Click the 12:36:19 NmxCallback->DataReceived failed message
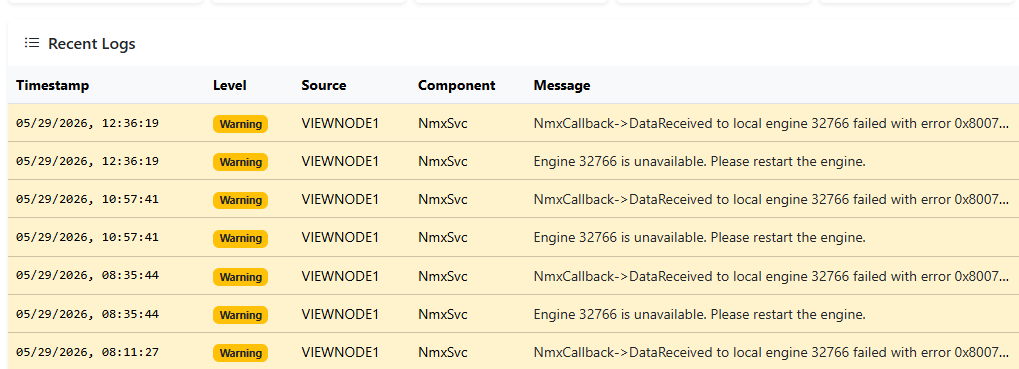This screenshot has width=1019, height=369. click(x=772, y=123)
